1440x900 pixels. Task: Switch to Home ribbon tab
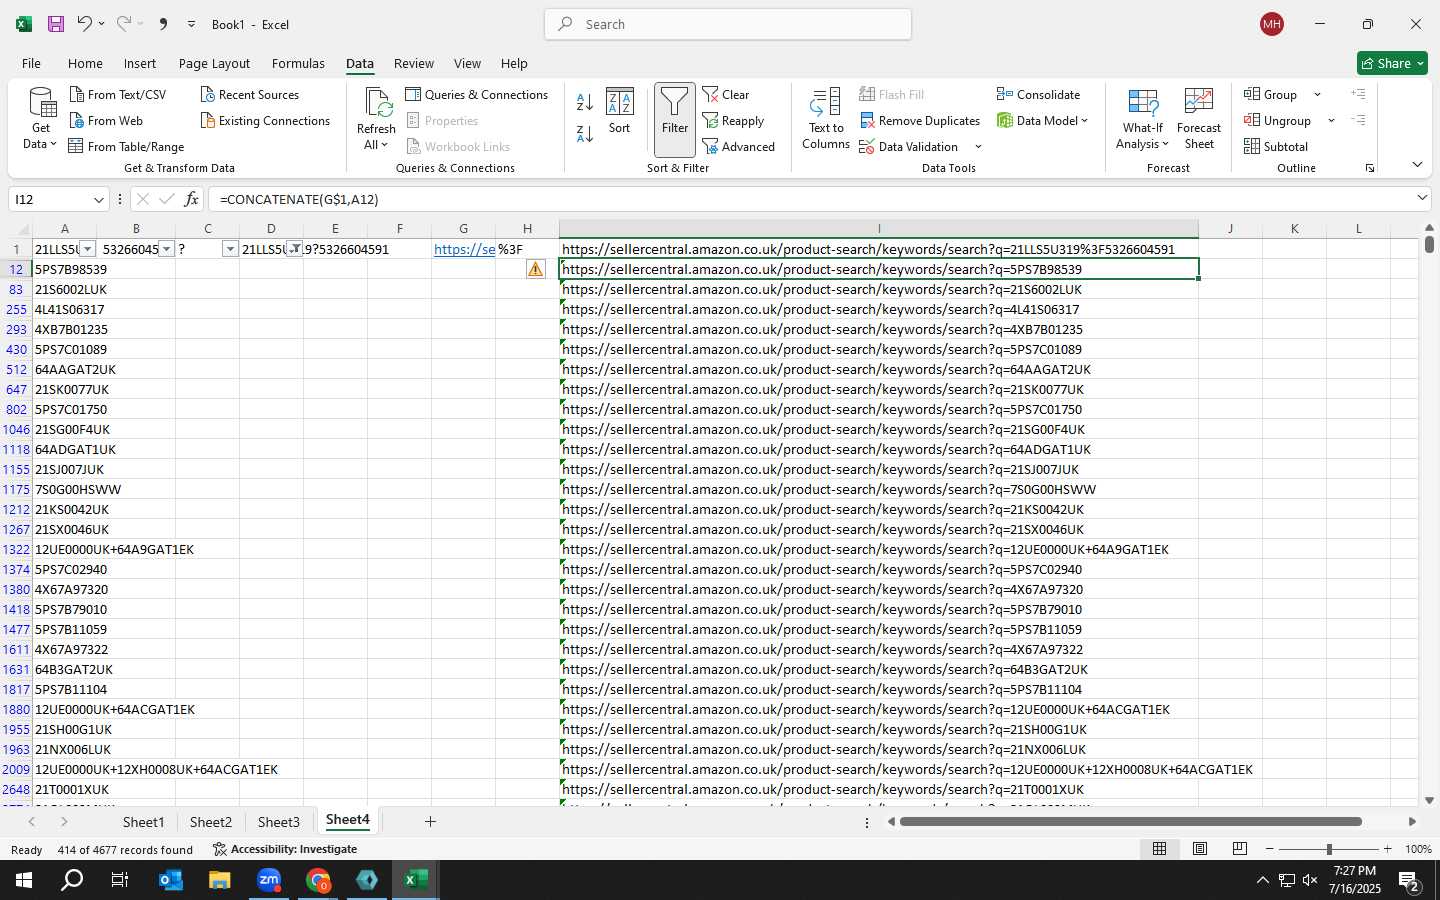point(85,63)
